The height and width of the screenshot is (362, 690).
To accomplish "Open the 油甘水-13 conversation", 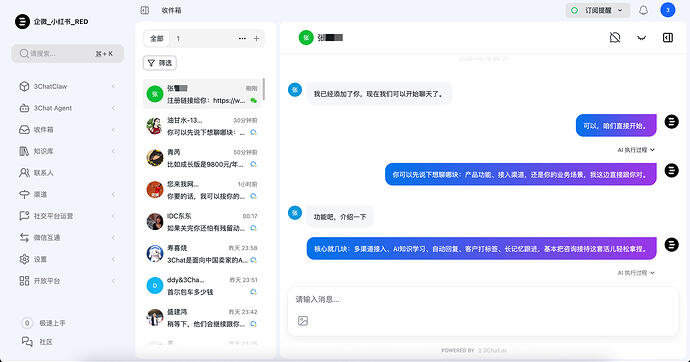I will coord(202,126).
